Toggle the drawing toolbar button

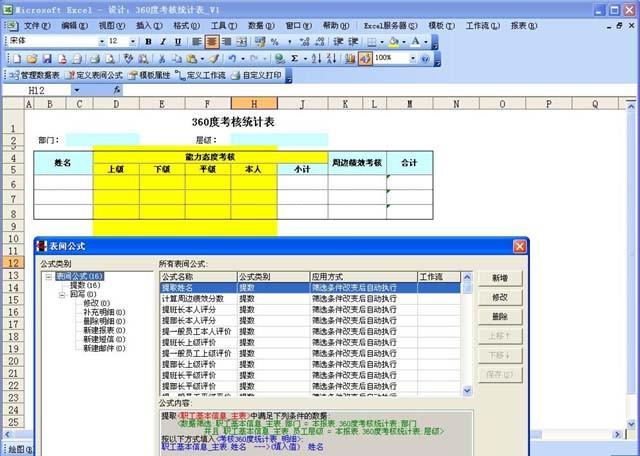click(x=365, y=59)
